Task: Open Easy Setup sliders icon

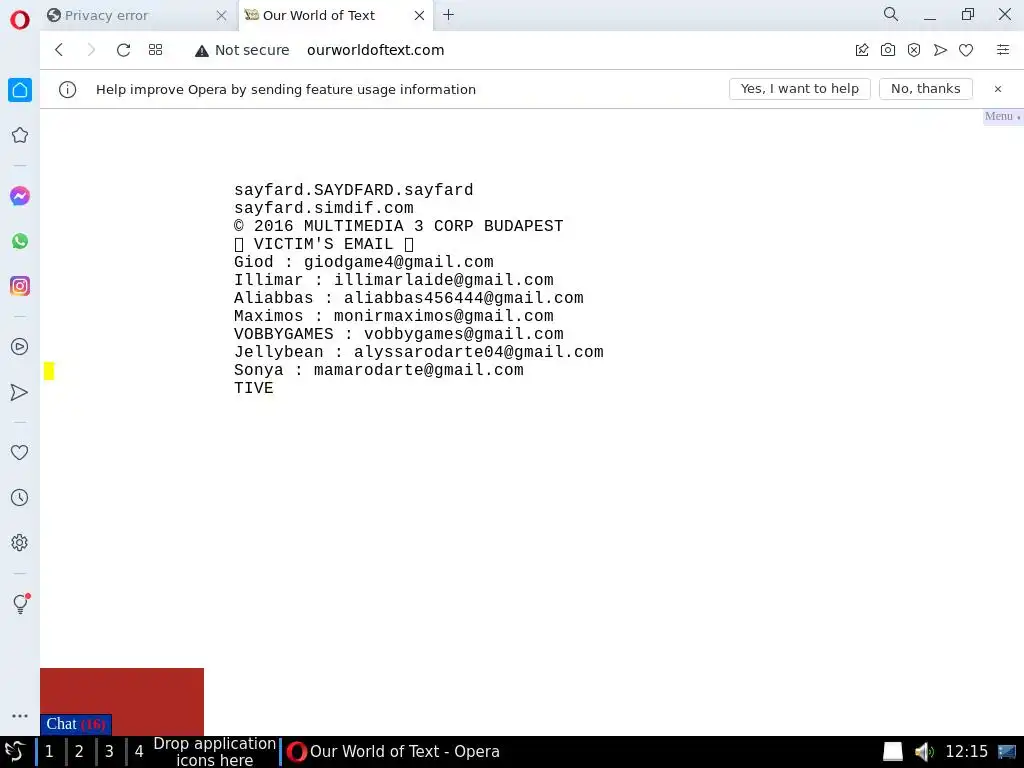Action: point(1003,50)
